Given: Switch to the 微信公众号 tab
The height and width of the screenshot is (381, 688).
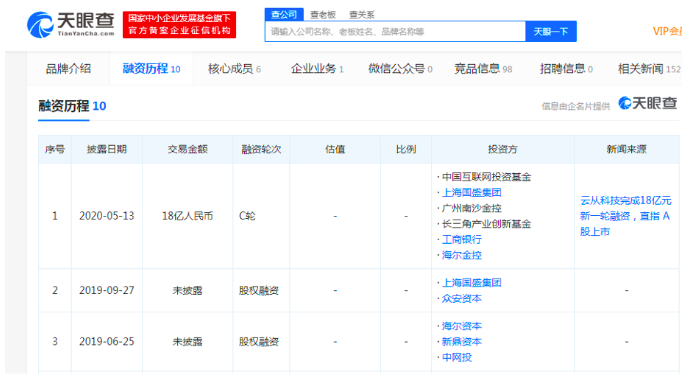Looking at the screenshot, I should tap(400, 69).
